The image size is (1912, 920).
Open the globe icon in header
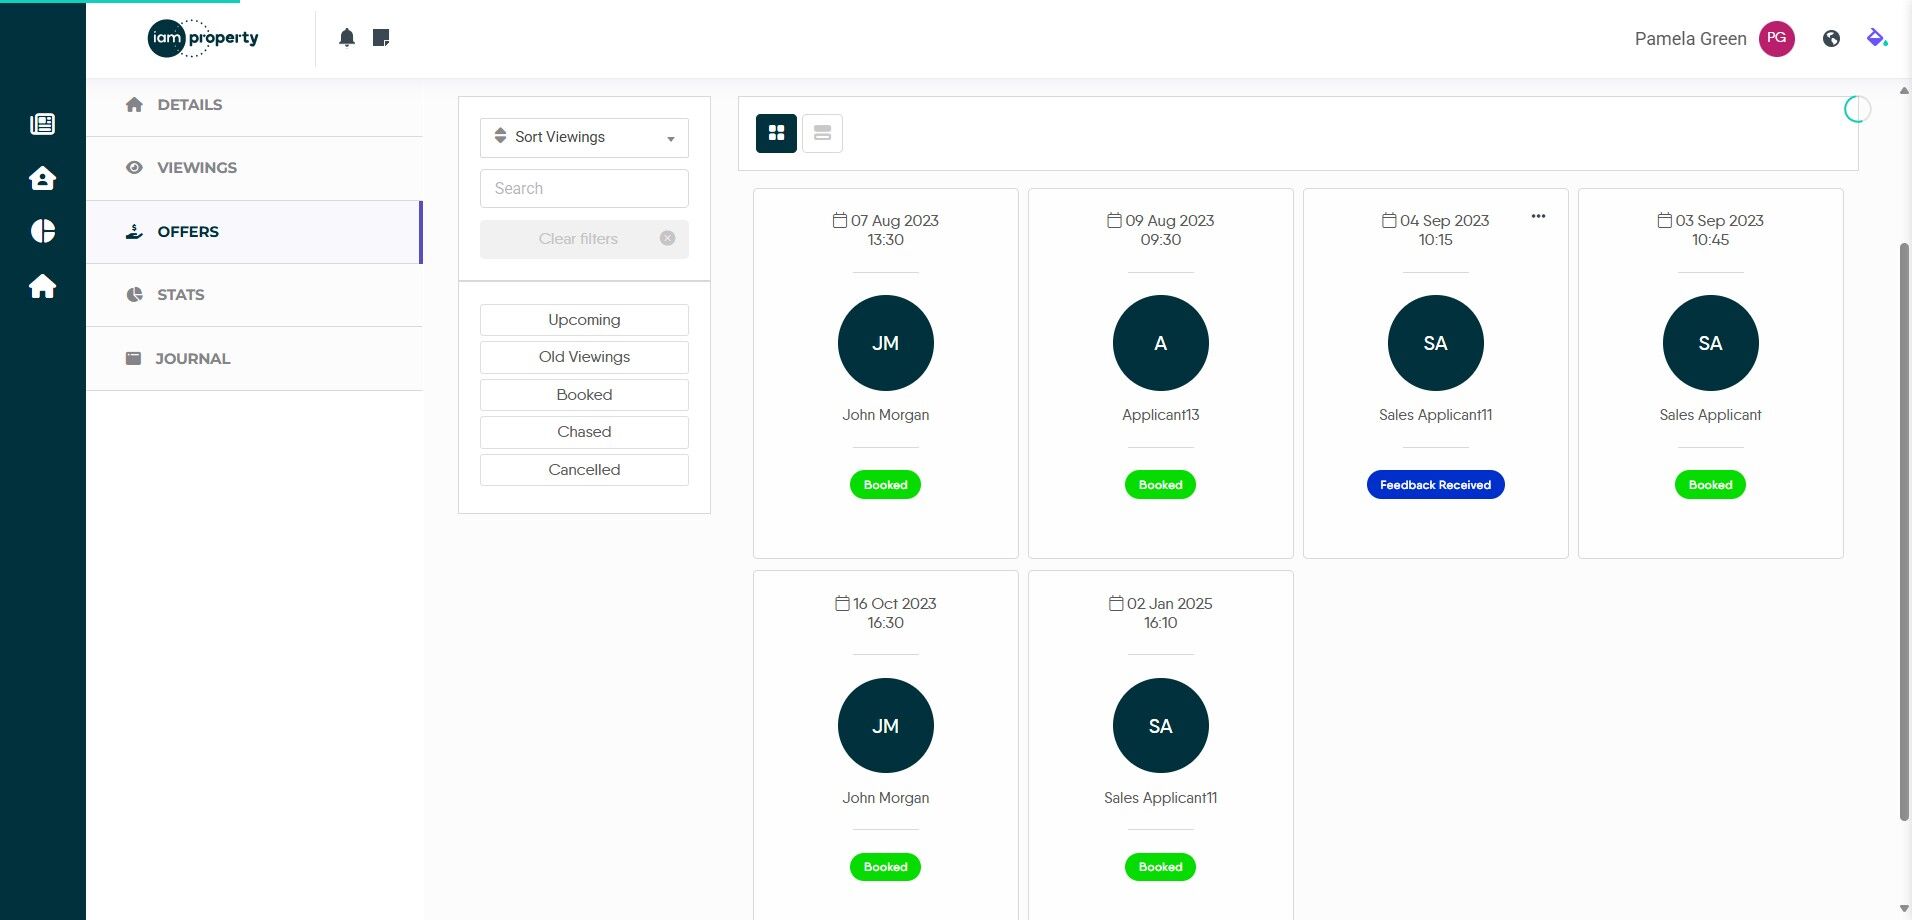point(1831,39)
